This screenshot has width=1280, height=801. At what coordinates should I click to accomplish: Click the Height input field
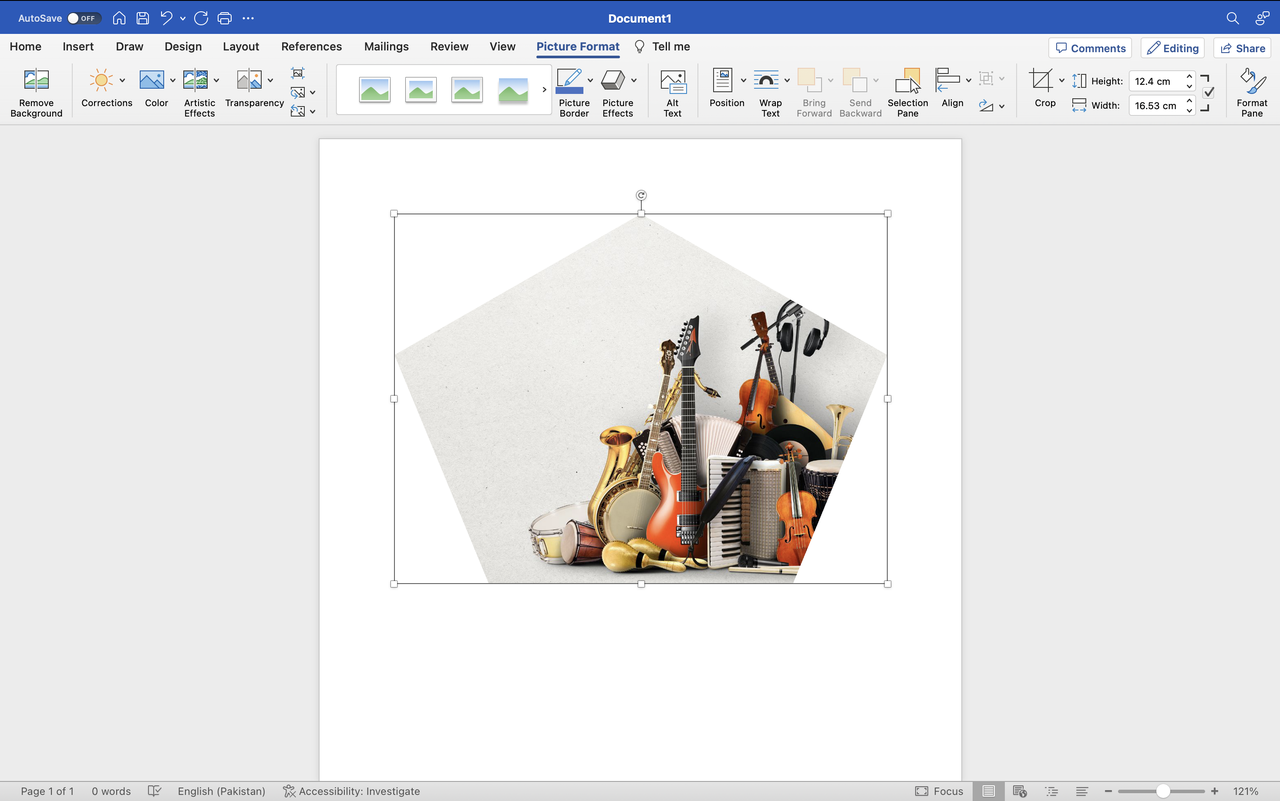pyautogui.click(x=1156, y=81)
